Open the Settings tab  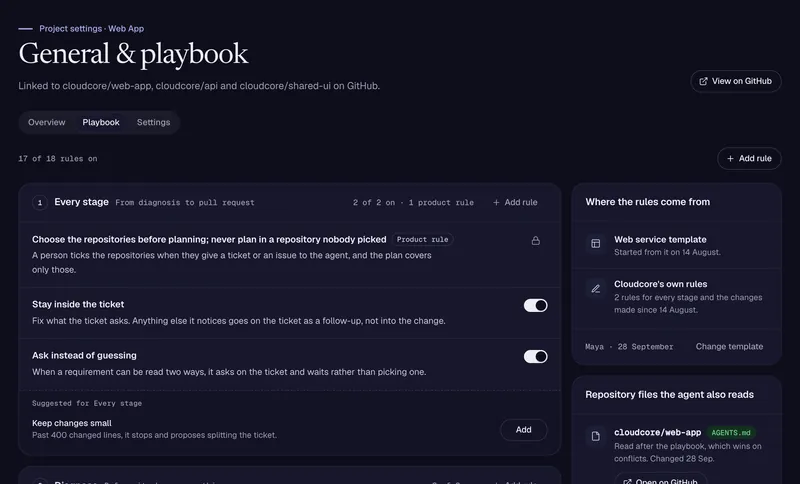point(153,122)
